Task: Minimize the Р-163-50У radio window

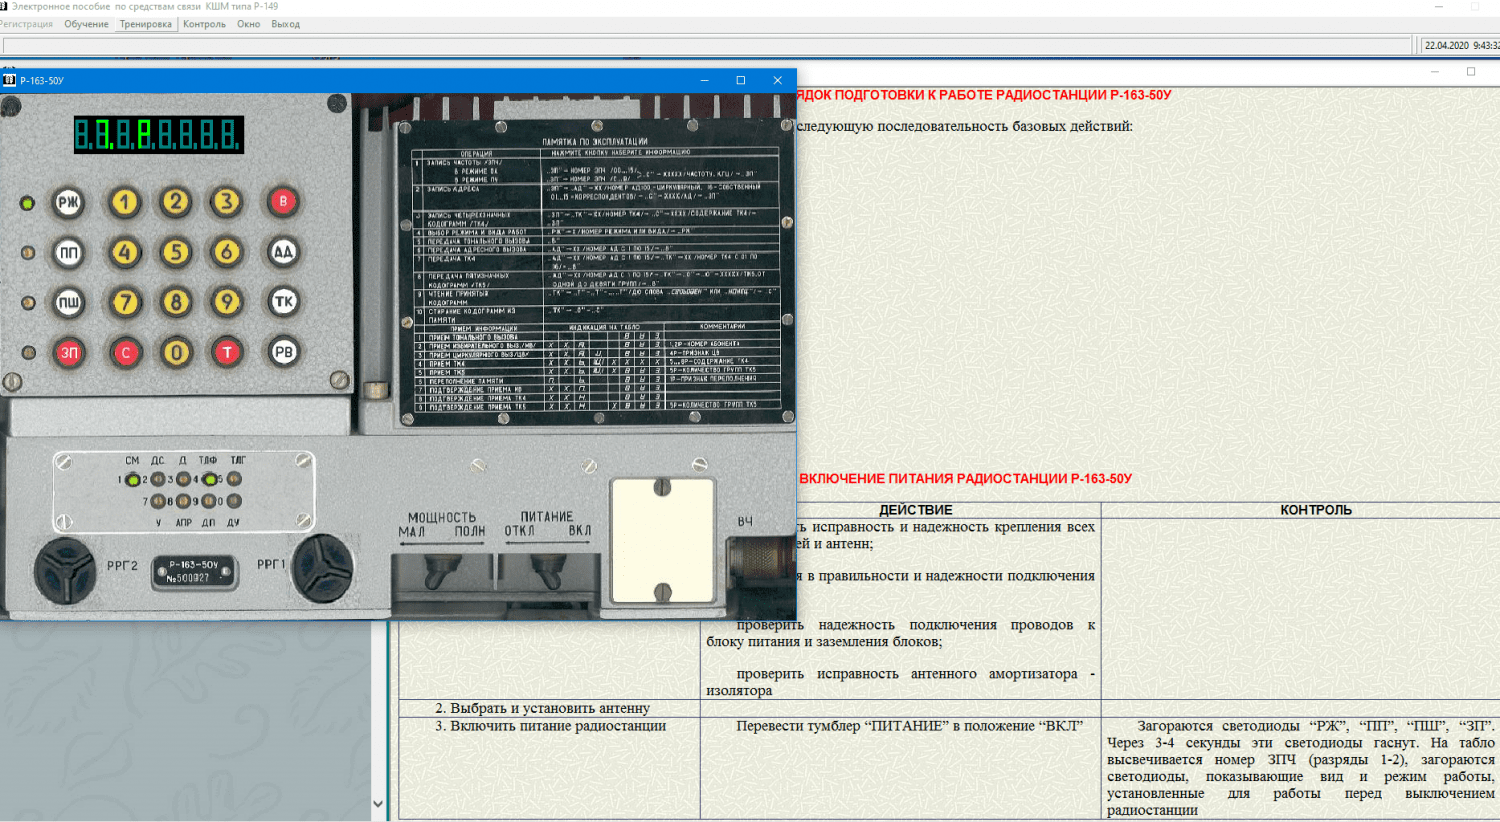Action: point(704,80)
